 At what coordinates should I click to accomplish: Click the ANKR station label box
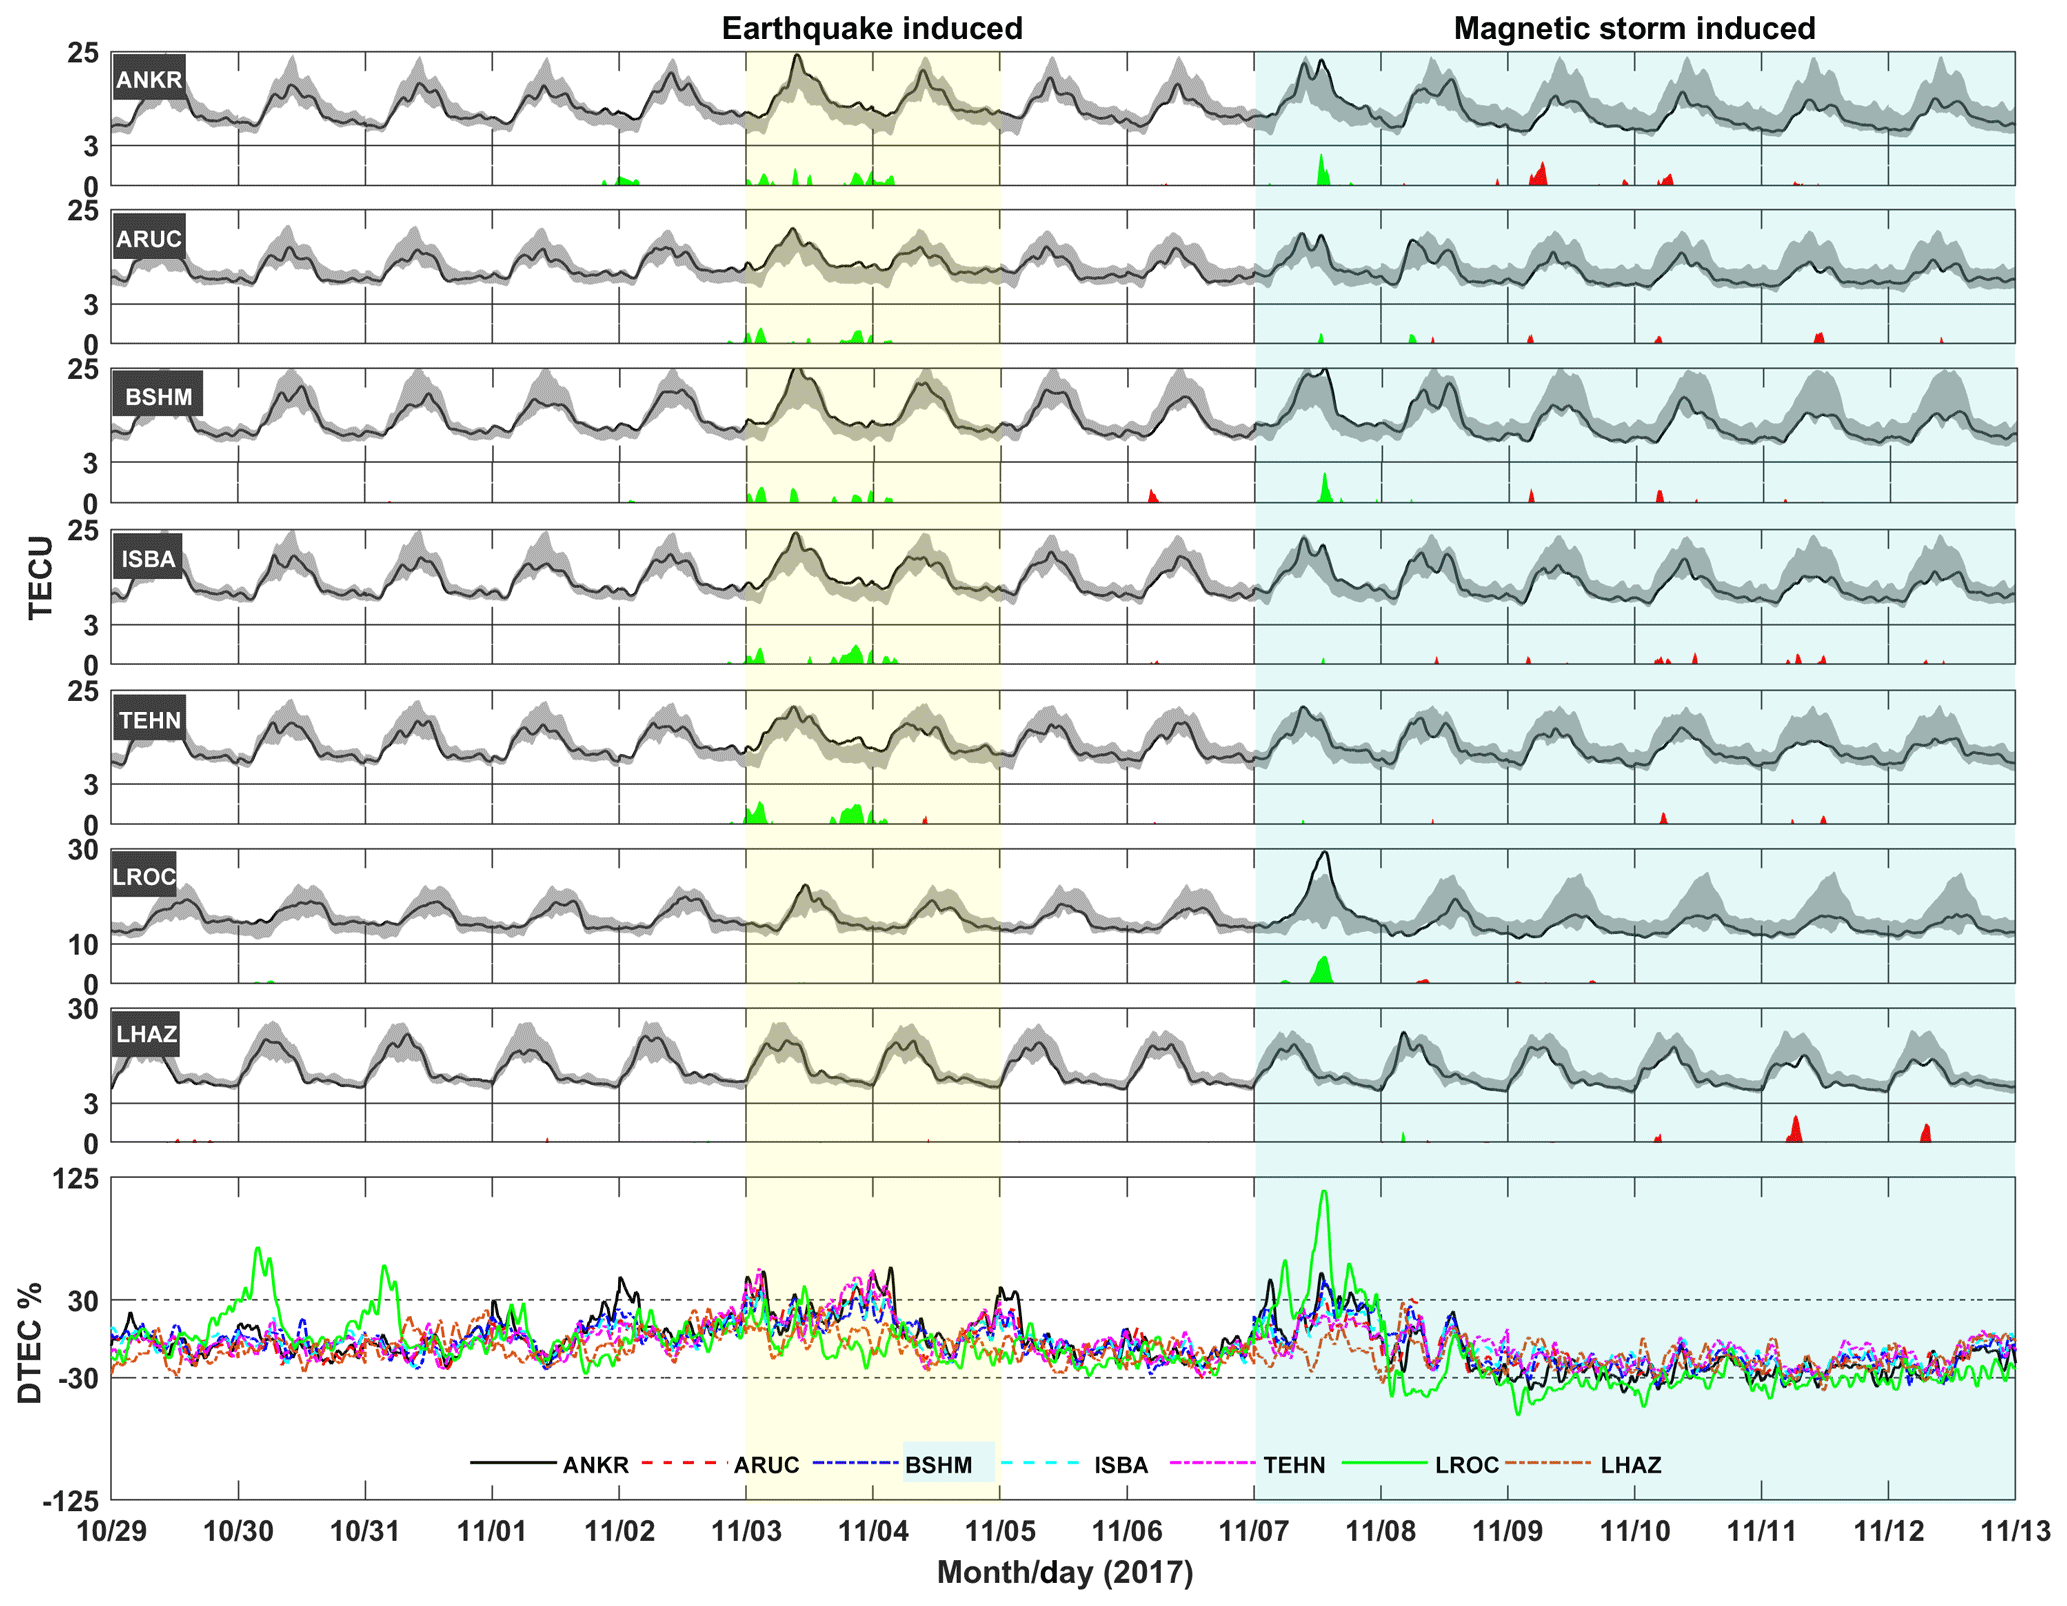click(149, 79)
